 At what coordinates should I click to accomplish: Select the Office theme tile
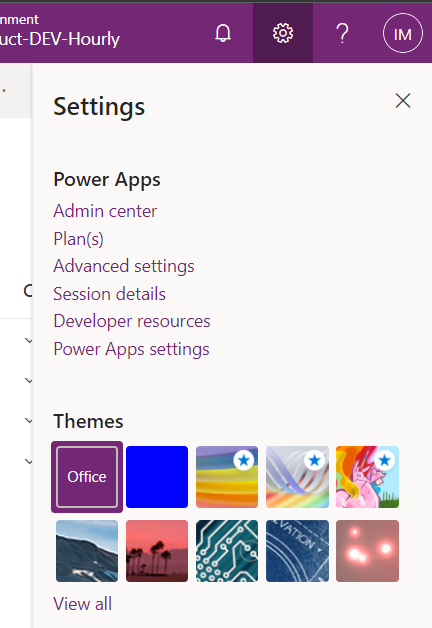pyautogui.click(x=87, y=477)
